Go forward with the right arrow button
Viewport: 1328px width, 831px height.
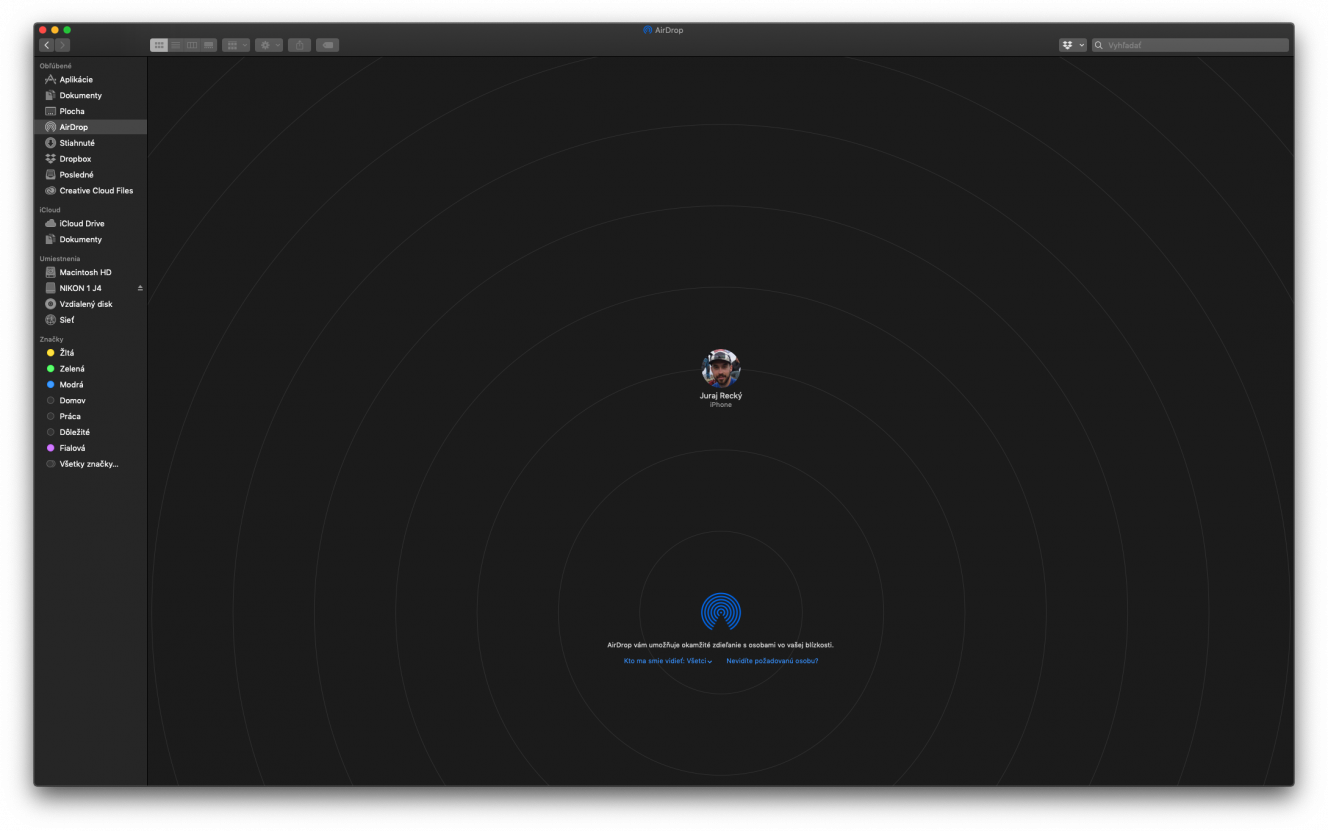pyautogui.click(x=63, y=45)
